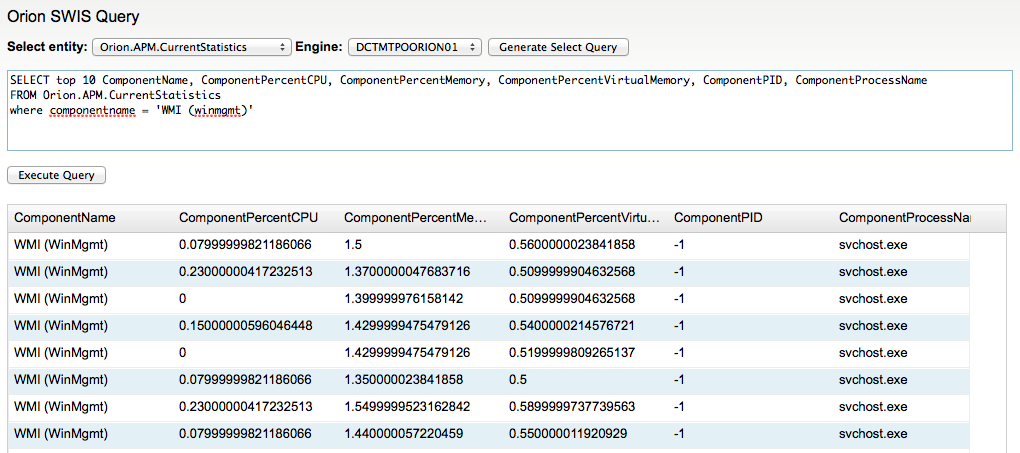Screen dimensions: 1020x453
Task: Click PID -1 in row with virtual 0.5199999809265137
Action: pos(679,353)
